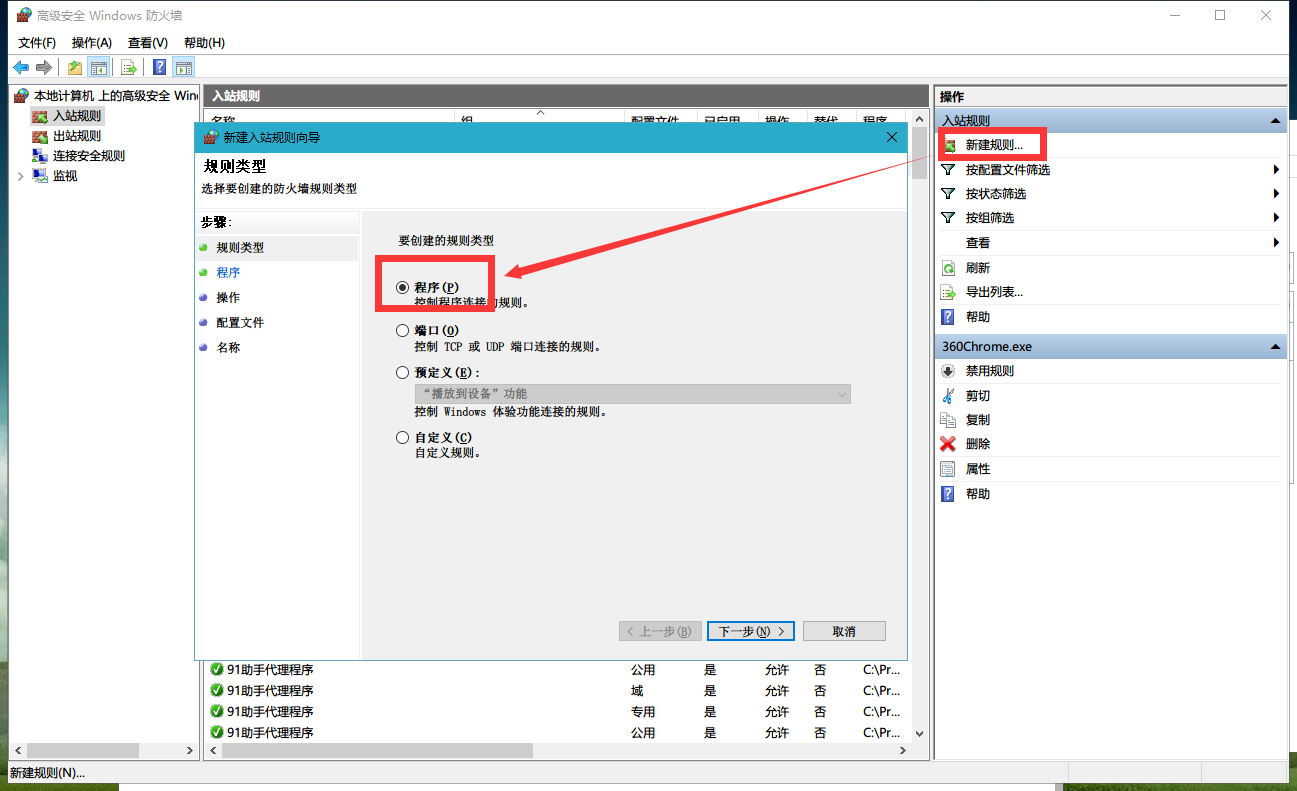Open the Action (操作) menu
Viewport: 1297px width, 791px height.
point(92,43)
